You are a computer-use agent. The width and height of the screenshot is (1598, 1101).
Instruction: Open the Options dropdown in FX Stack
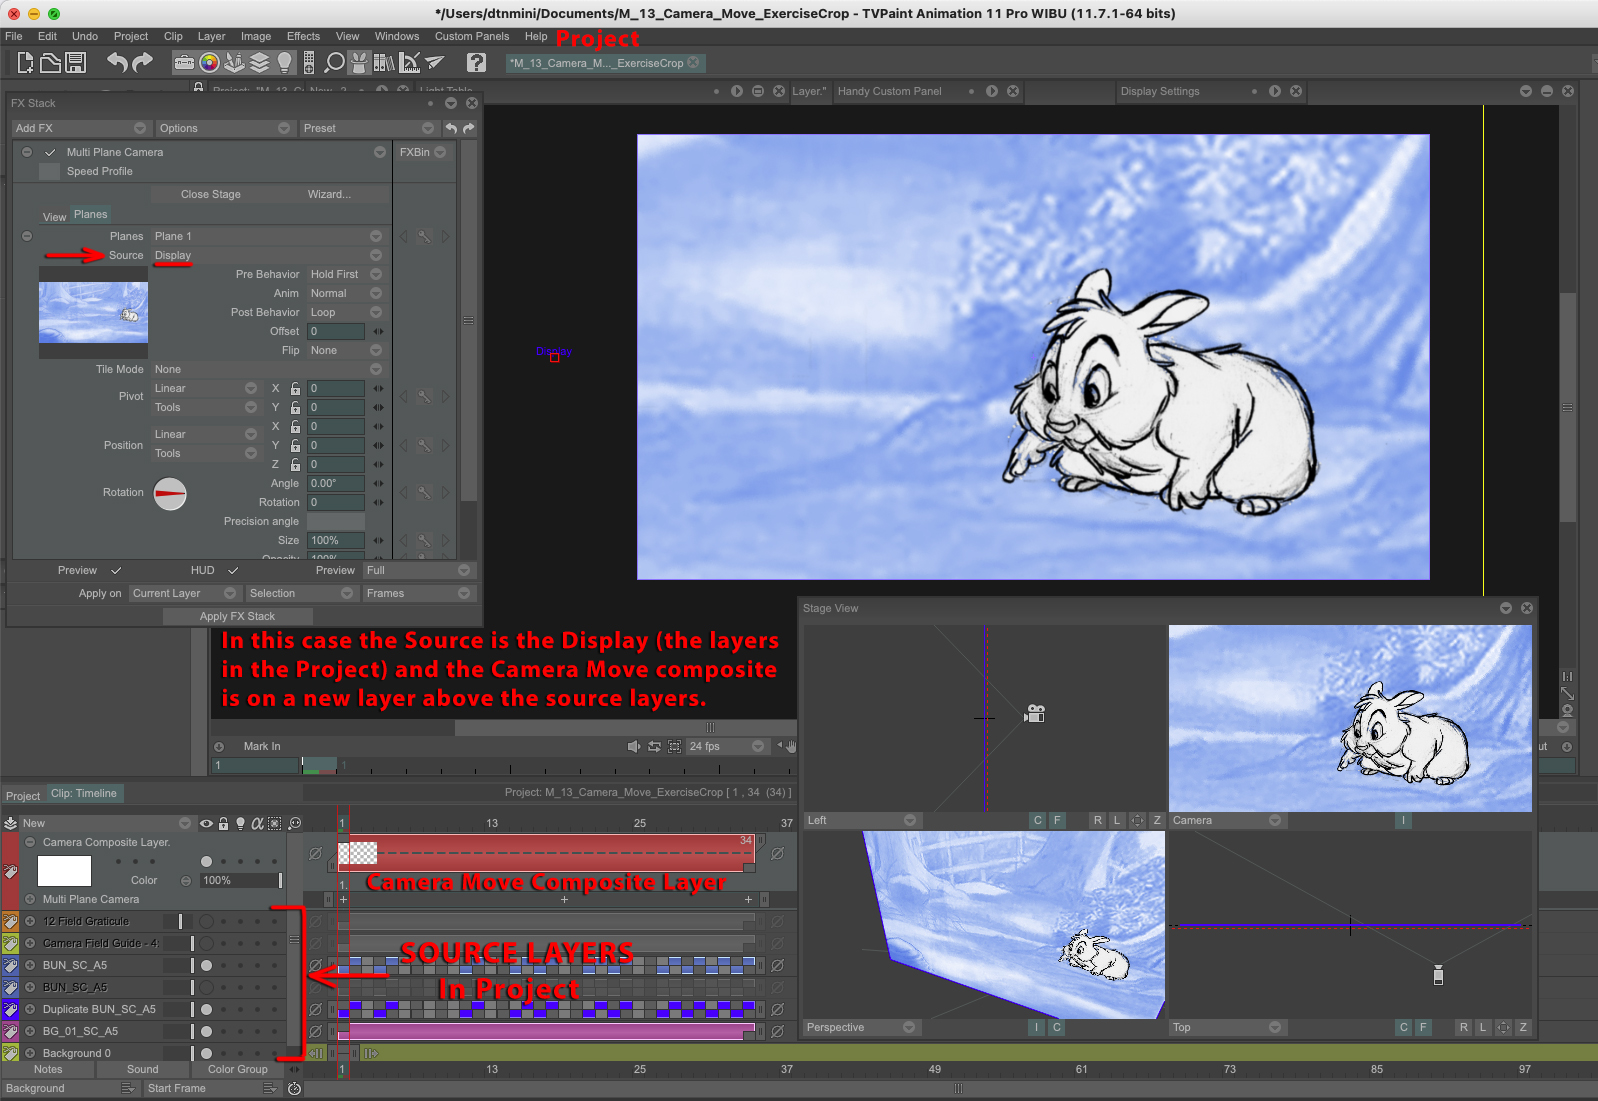(x=225, y=128)
